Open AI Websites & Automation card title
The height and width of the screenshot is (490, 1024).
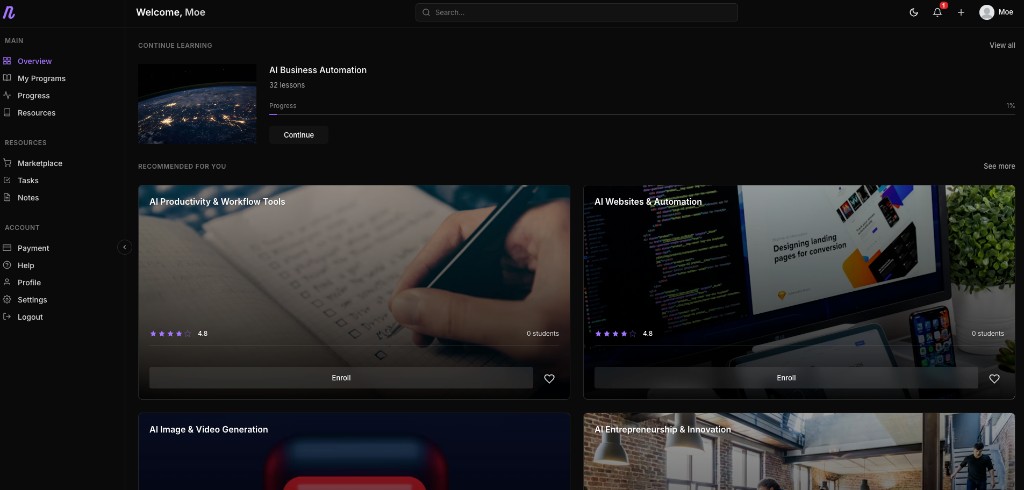648,202
